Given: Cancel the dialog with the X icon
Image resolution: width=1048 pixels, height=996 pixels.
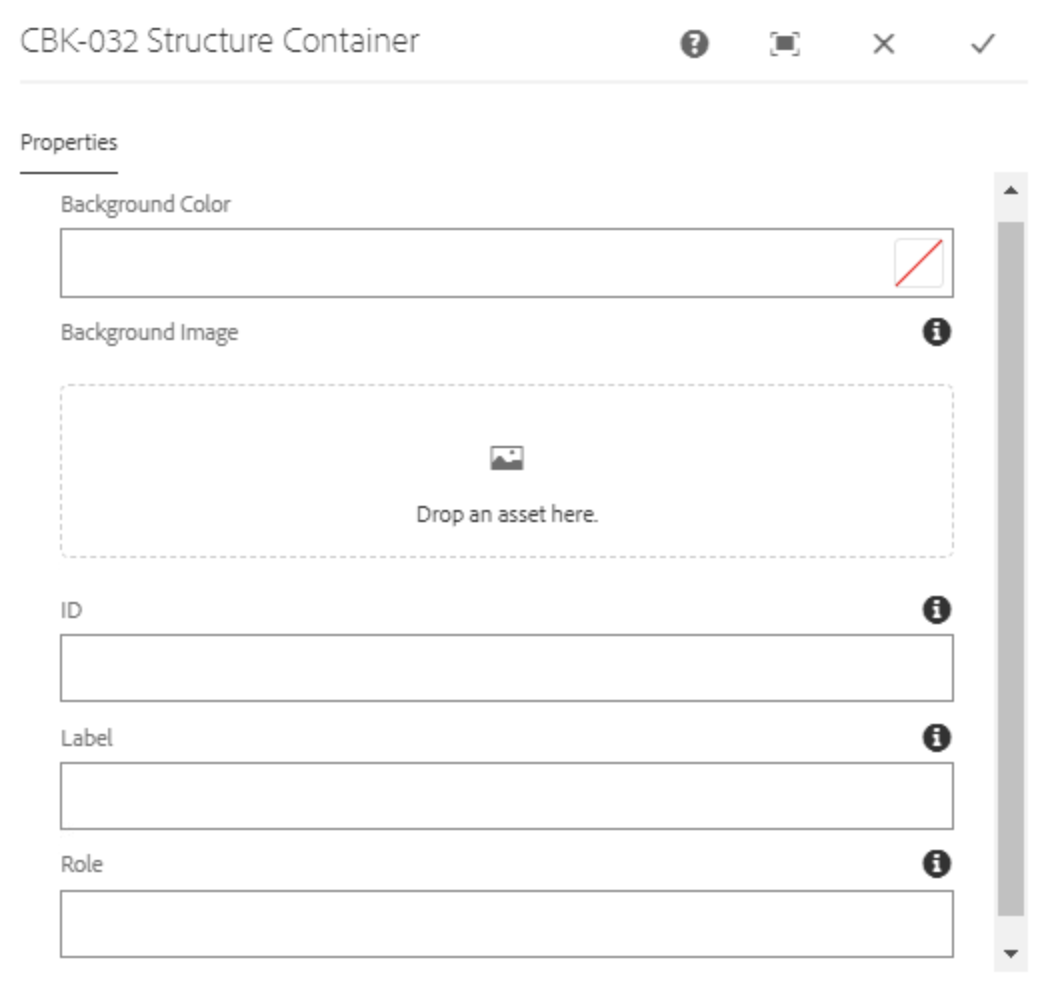Looking at the screenshot, I should [x=883, y=44].
